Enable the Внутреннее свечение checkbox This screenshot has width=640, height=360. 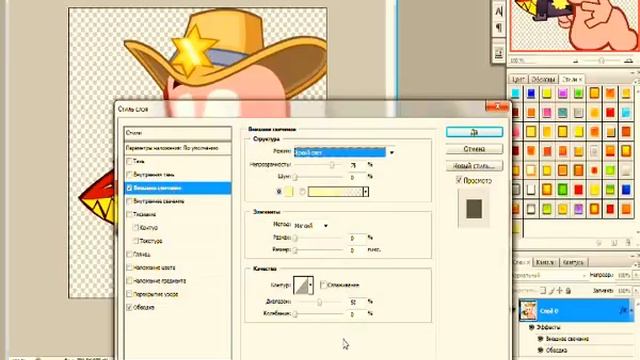point(129,201)
